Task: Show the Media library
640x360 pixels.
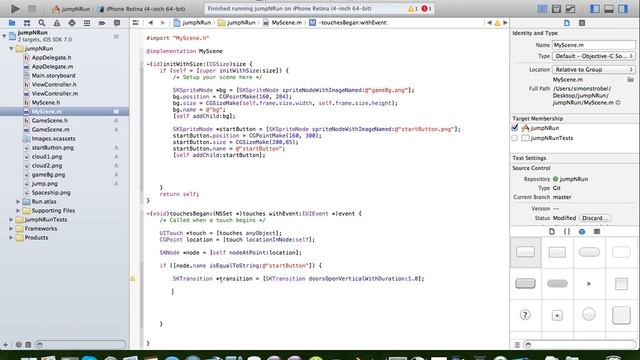Action: point(597,231)
